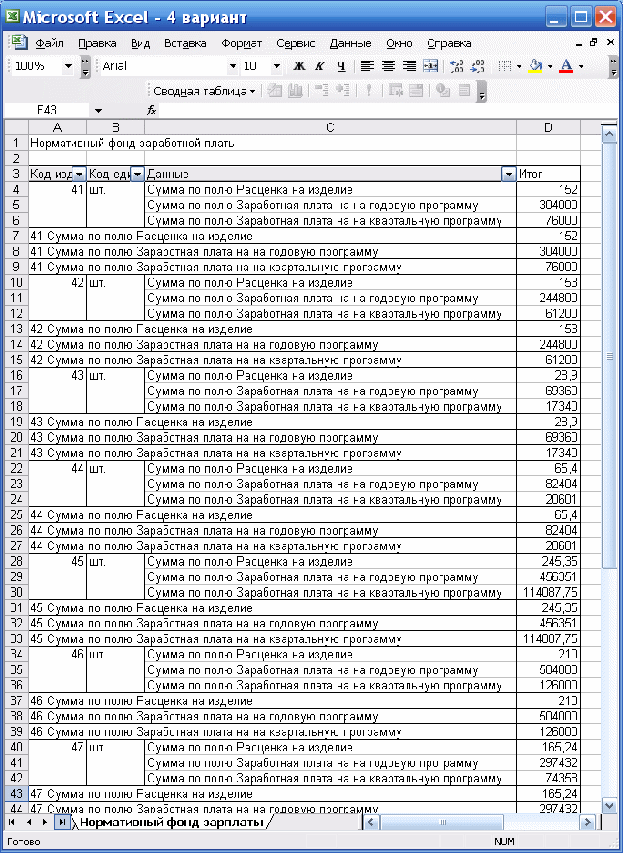
Task: Center cell text horizontally
Action: [x=388, y=66]
